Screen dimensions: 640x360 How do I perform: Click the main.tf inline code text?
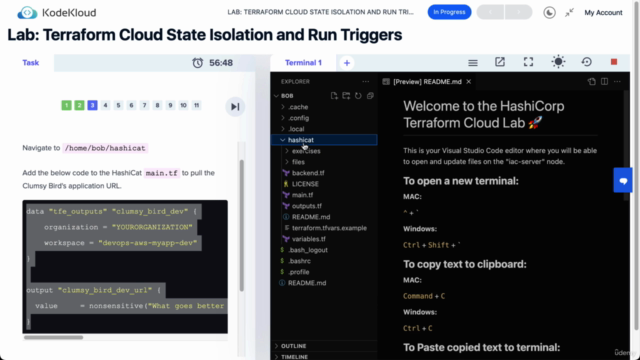click(162, 173)
